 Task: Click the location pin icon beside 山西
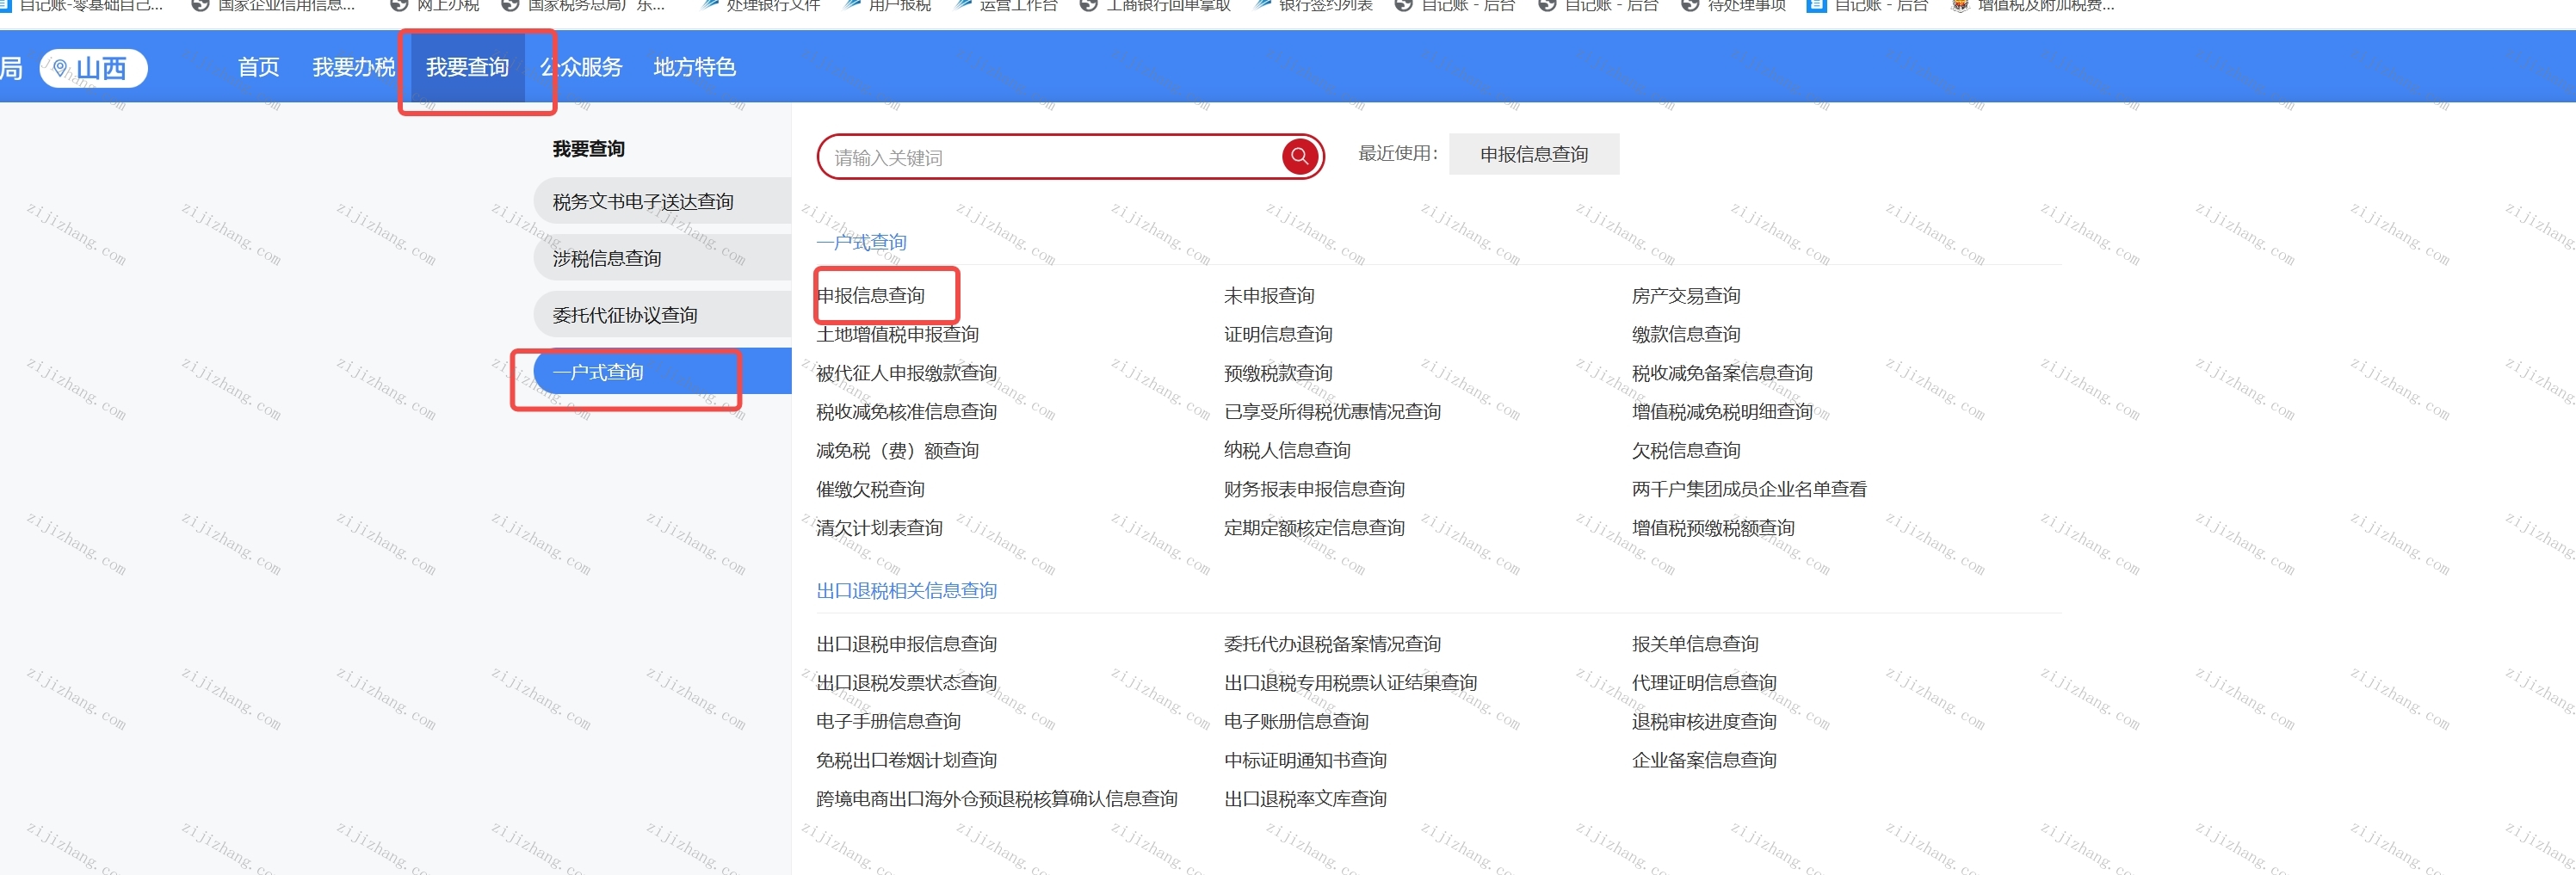[x=61, y=68]
